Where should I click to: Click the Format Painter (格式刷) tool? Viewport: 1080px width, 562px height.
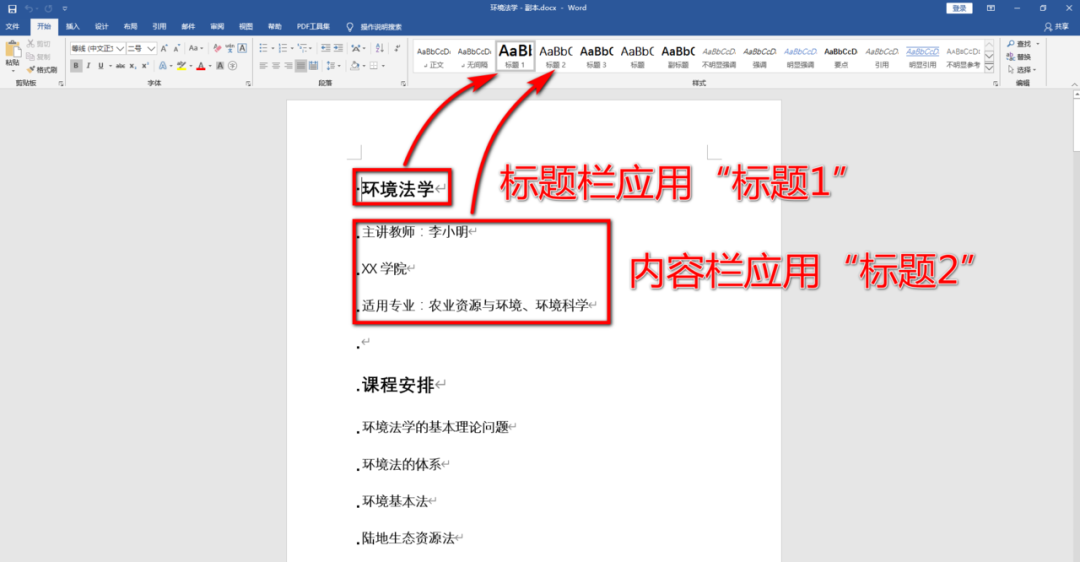click(x=42, y=70)
